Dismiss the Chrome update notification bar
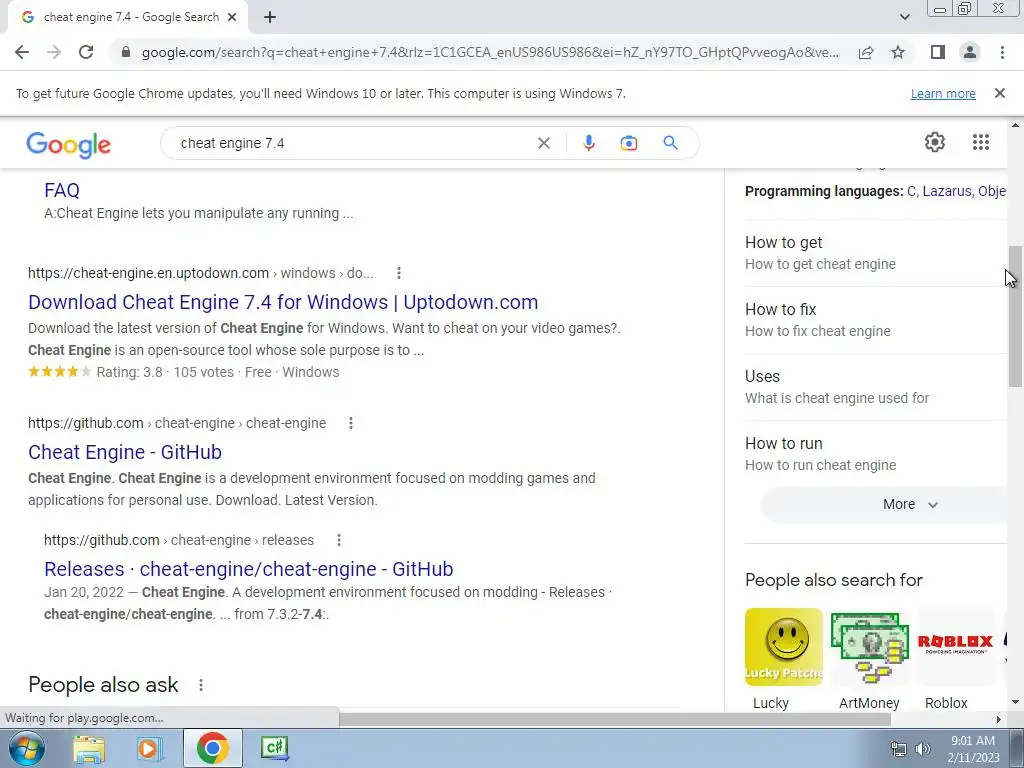This screenshot has width=1024, height=768. pyautogui.click(x=999, y=93)
